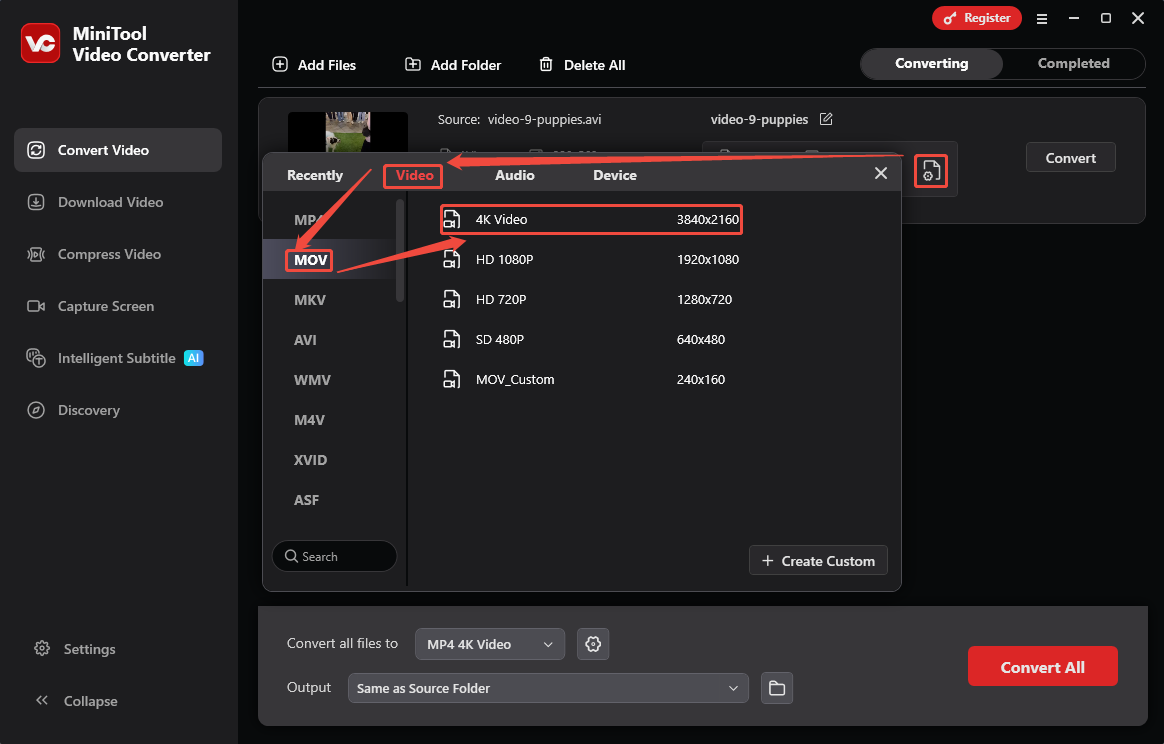Select the Device tab
The height and width of the screenshot is (744, 1164).
point(614,174)
